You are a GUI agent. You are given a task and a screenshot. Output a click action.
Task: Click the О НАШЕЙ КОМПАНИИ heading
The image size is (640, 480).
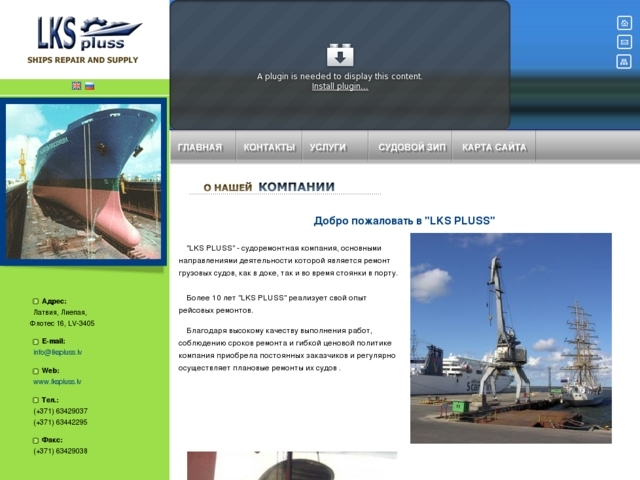point(269,187)
